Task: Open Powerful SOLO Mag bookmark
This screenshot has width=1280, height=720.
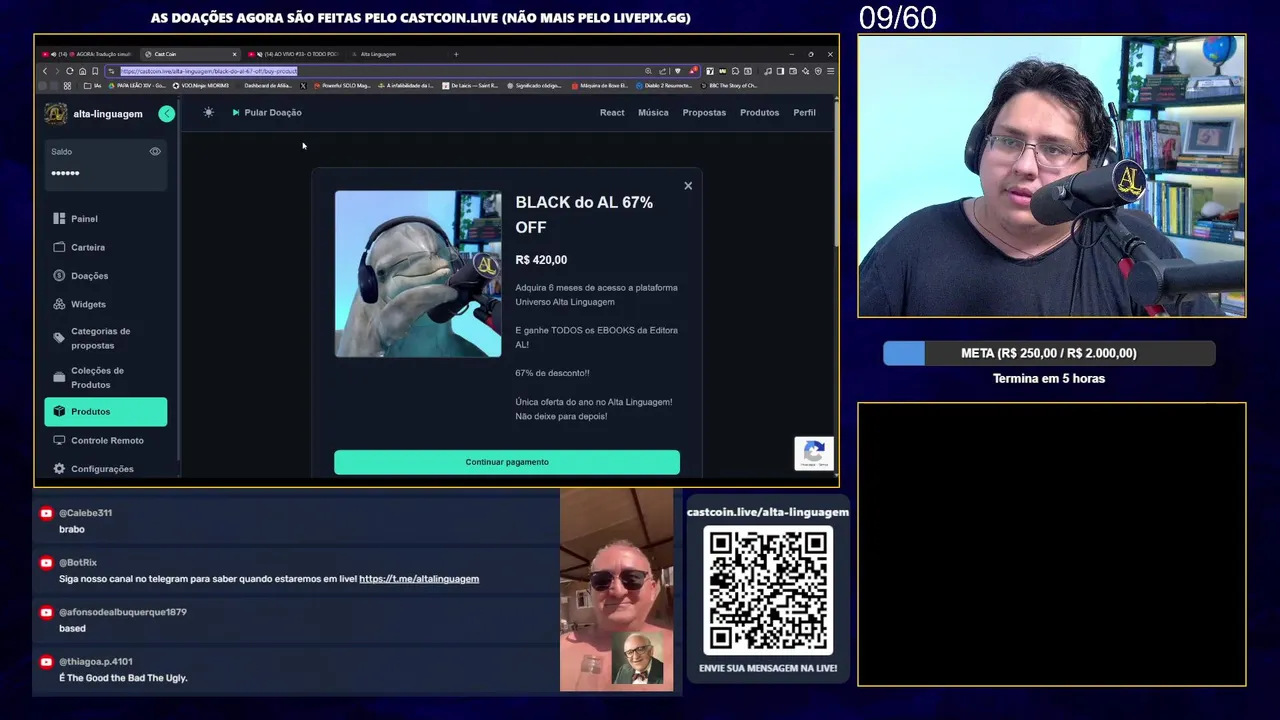Action: pyautogui.click(x=342, y=86)
